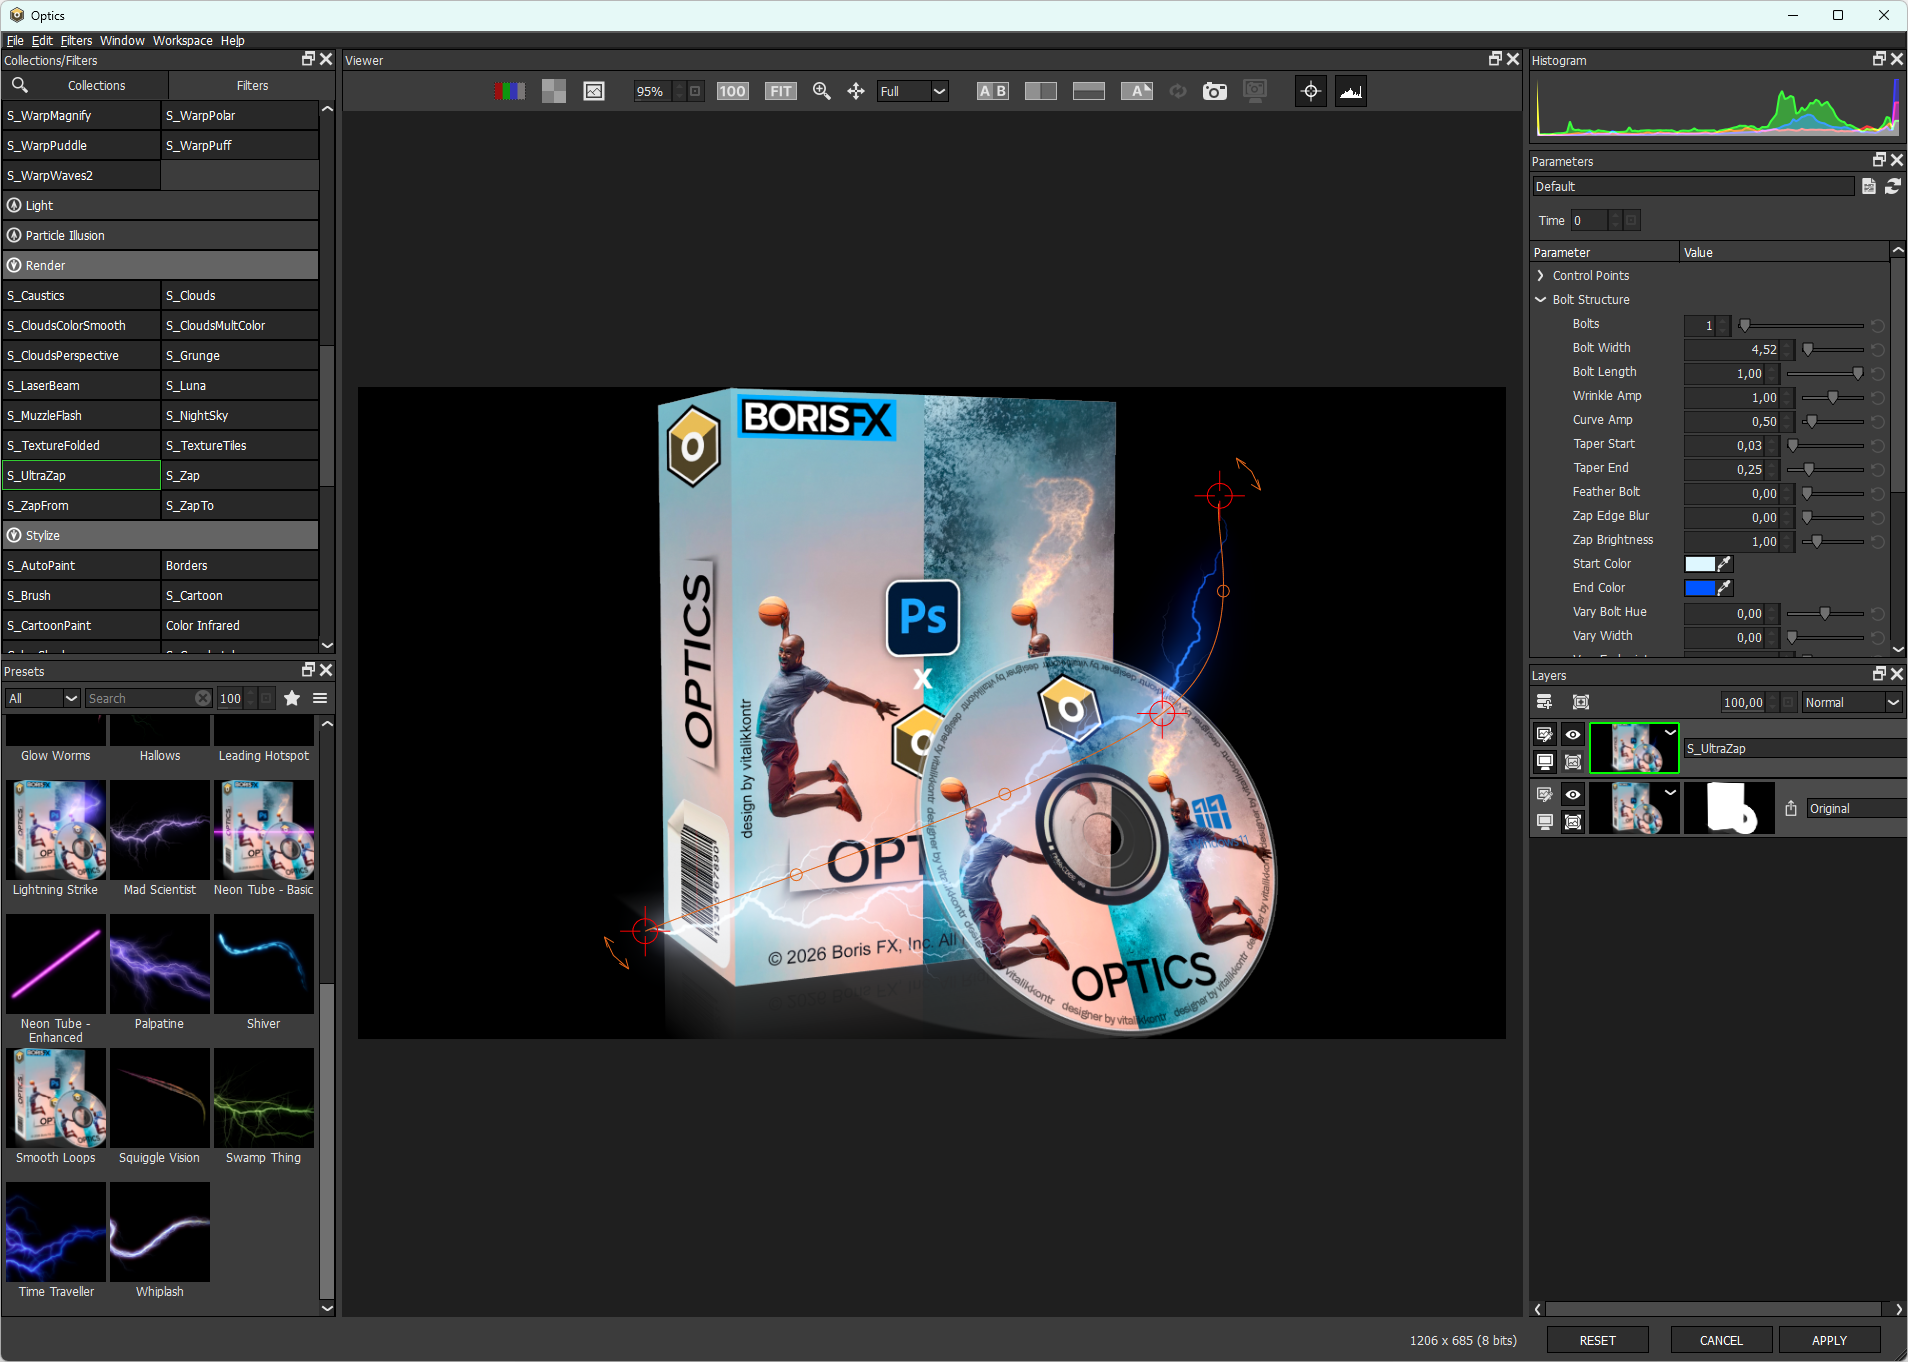Show favorite presets with star icon
This screenshot has height=1362, width=1908.
pyautogui.click(x=292, y=698)
